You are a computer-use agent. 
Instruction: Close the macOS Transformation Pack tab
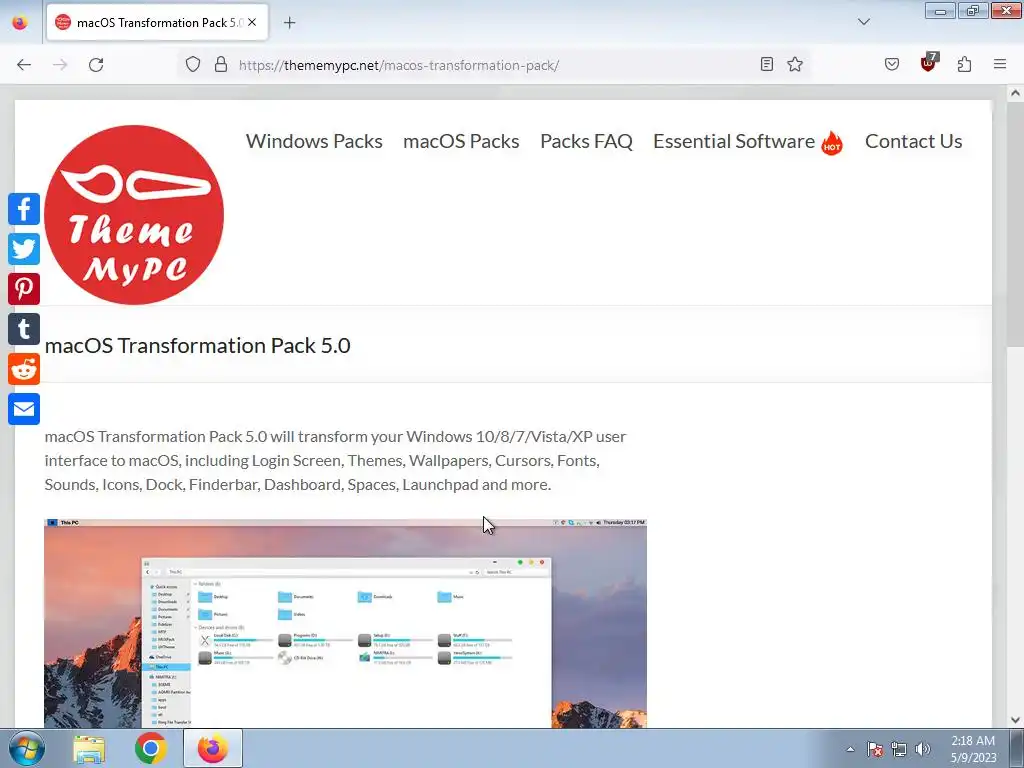pyautogui.click(x=252, y=22)
